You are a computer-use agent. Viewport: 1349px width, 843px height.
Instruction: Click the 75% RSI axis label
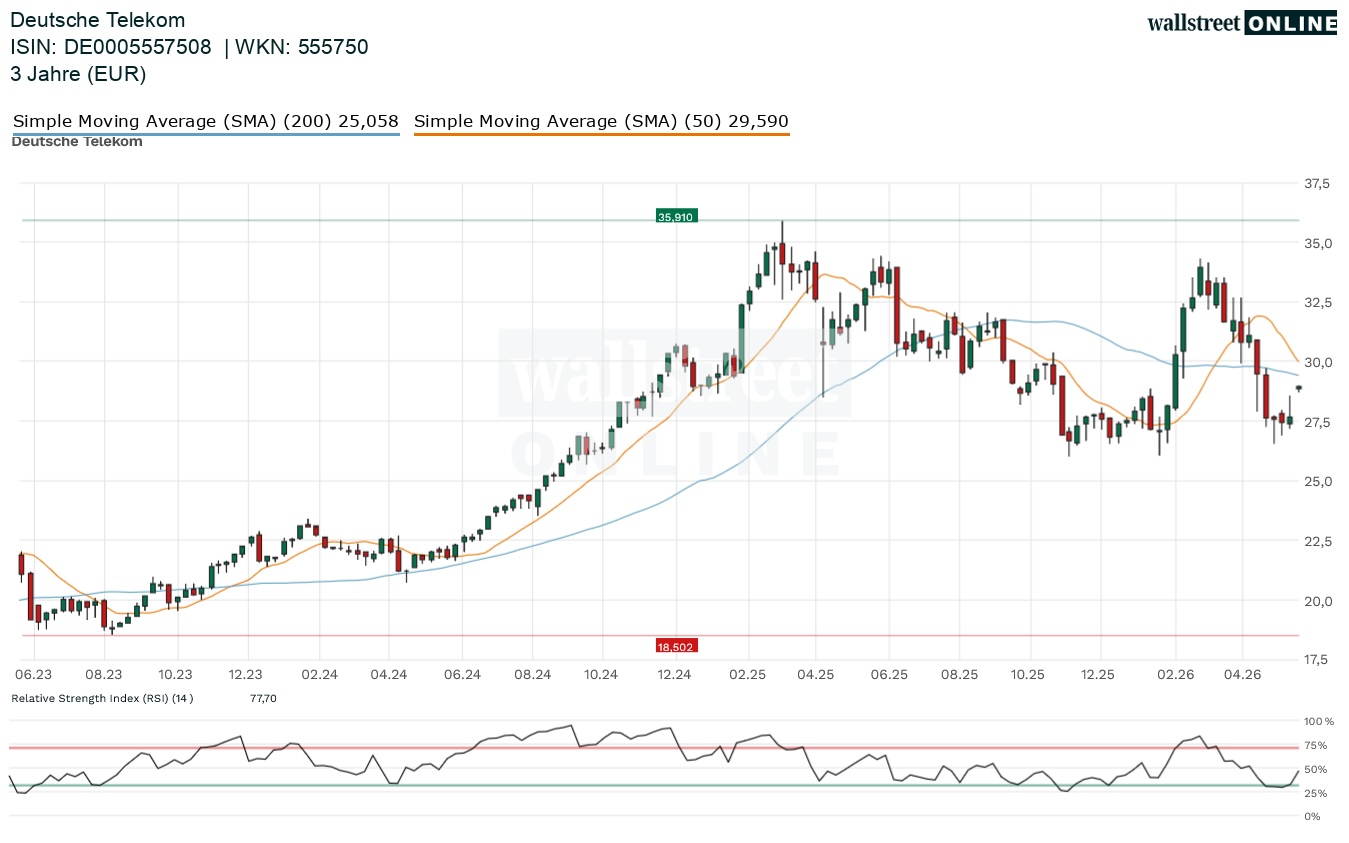coord(1317,745)
